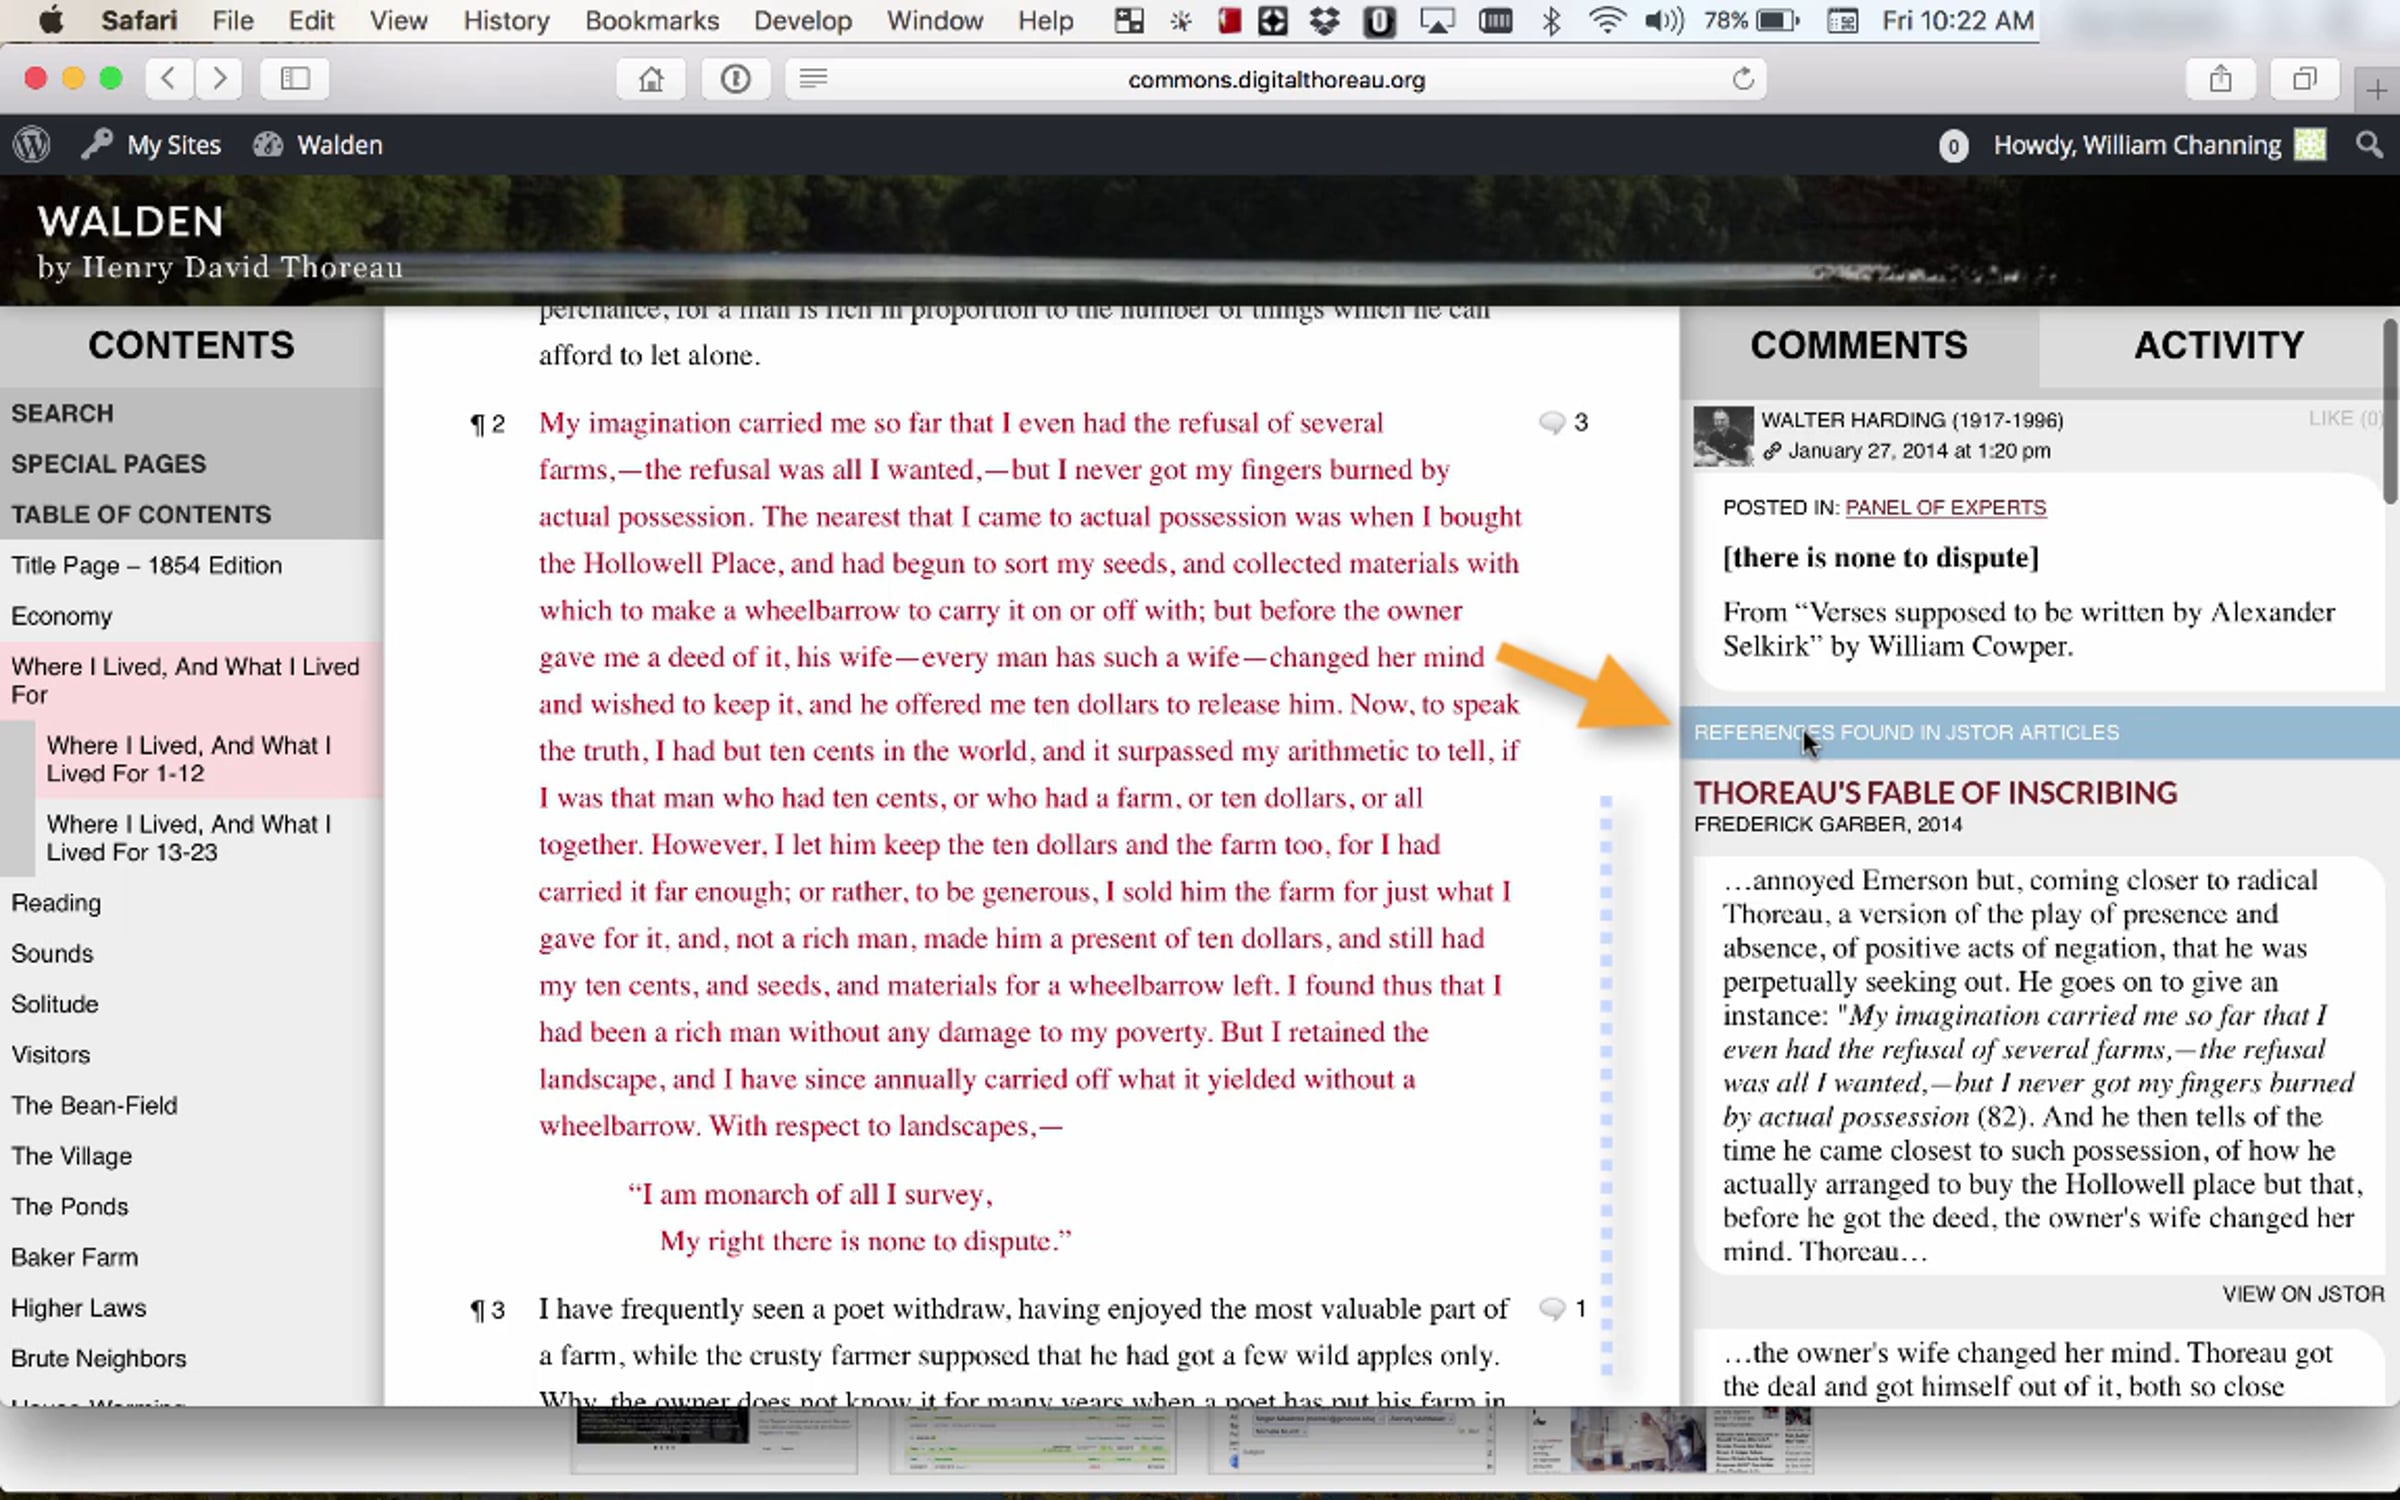Viewport: 2400px width, 1500px height.
Task: Click the Safari share icon
Action: coord(2220,79)
